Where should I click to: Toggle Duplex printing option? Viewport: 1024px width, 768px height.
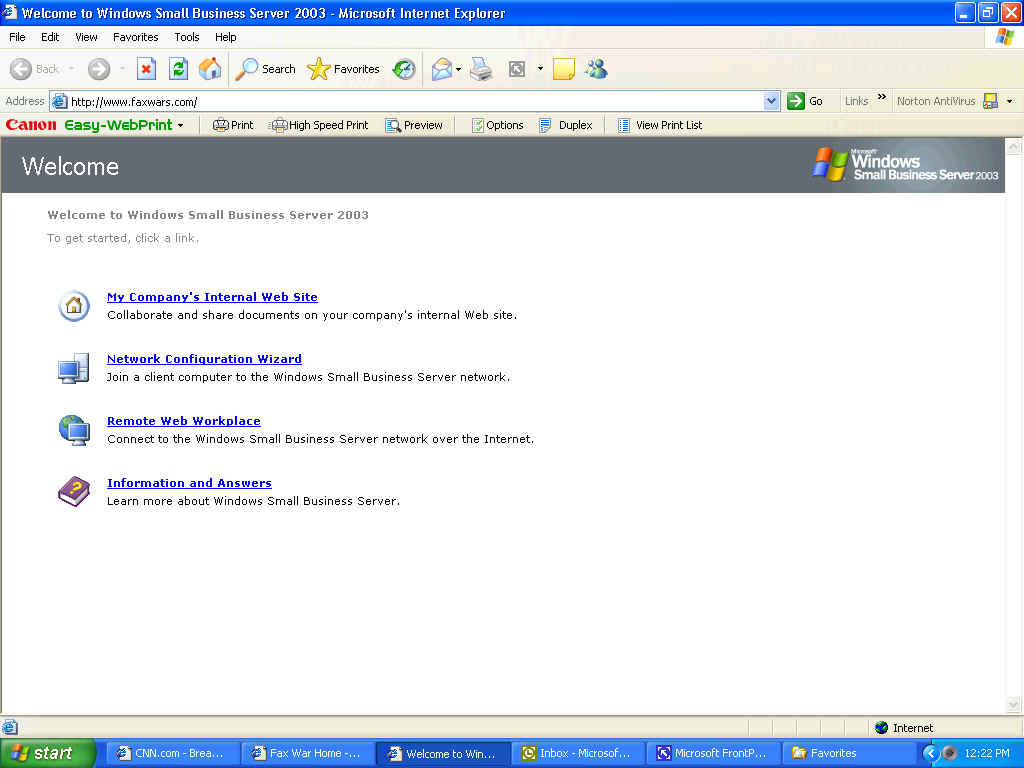point(566,125)
